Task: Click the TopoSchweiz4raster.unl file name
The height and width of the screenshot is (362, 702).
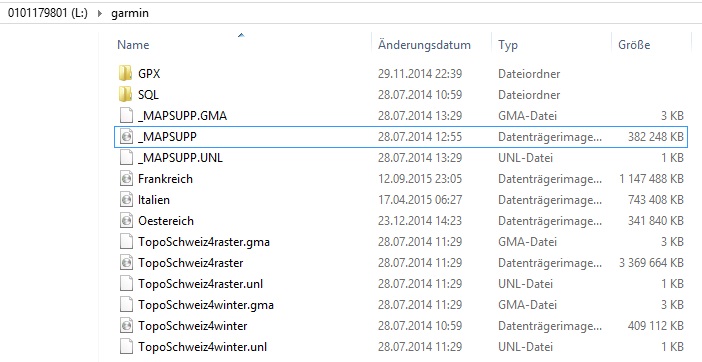Action: (x=201, y=284)
